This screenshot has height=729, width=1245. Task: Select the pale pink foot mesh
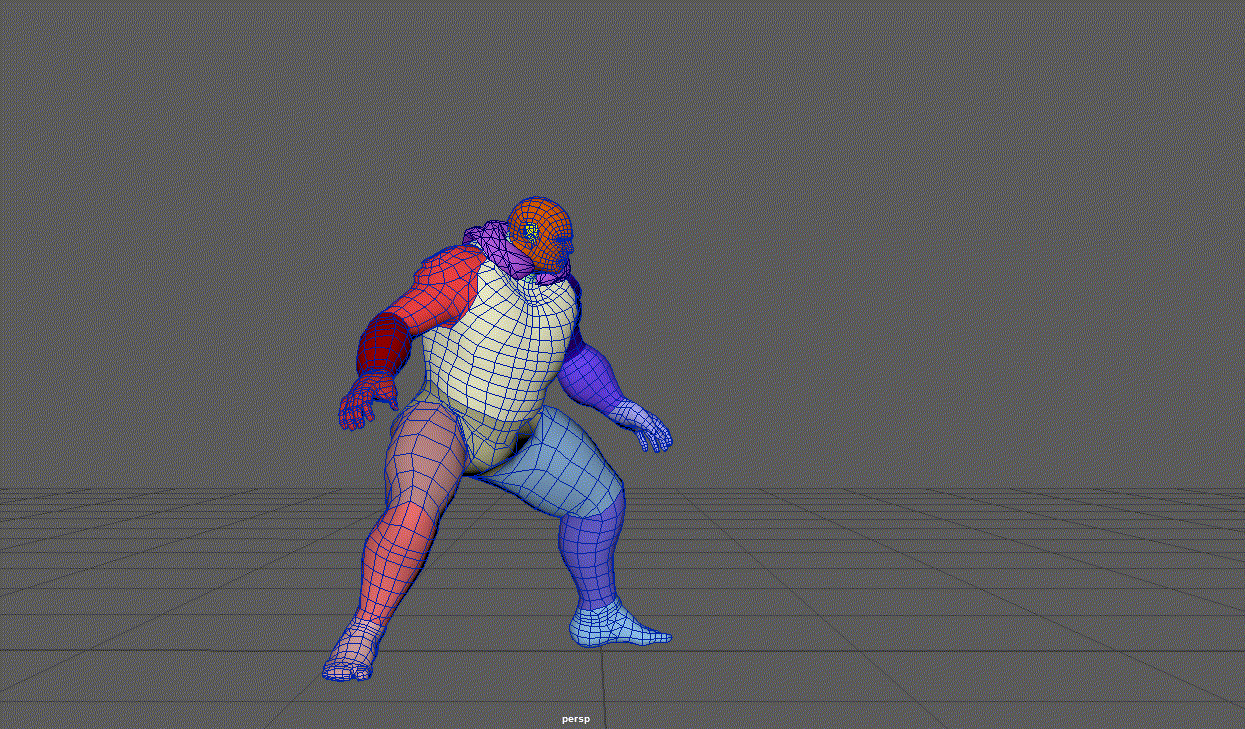[x=352, y=652]
